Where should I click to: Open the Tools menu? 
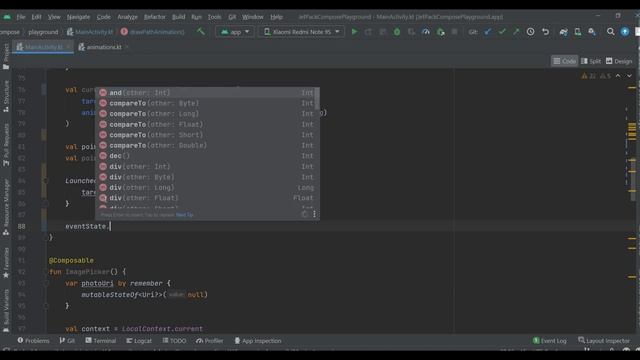(x=215, y=17)
